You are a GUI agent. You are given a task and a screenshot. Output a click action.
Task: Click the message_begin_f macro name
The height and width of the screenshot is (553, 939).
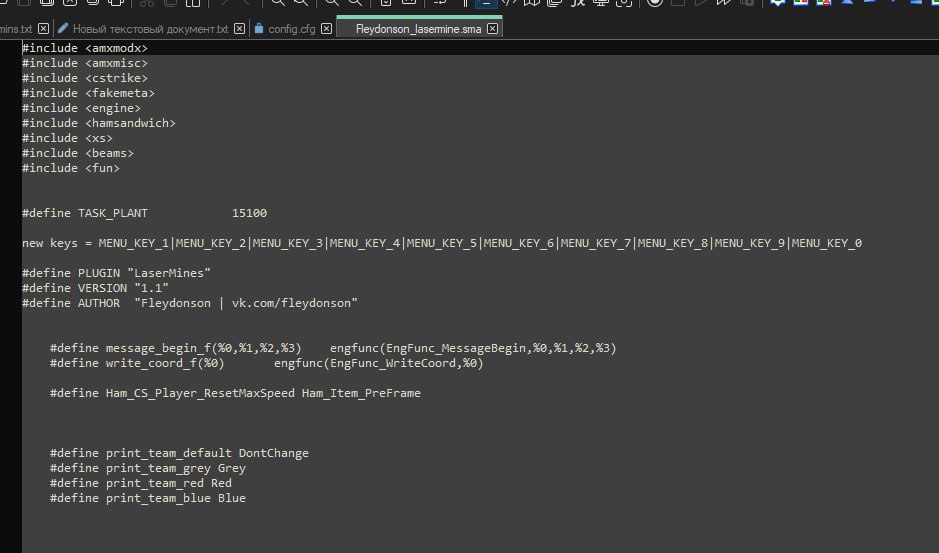158,347
